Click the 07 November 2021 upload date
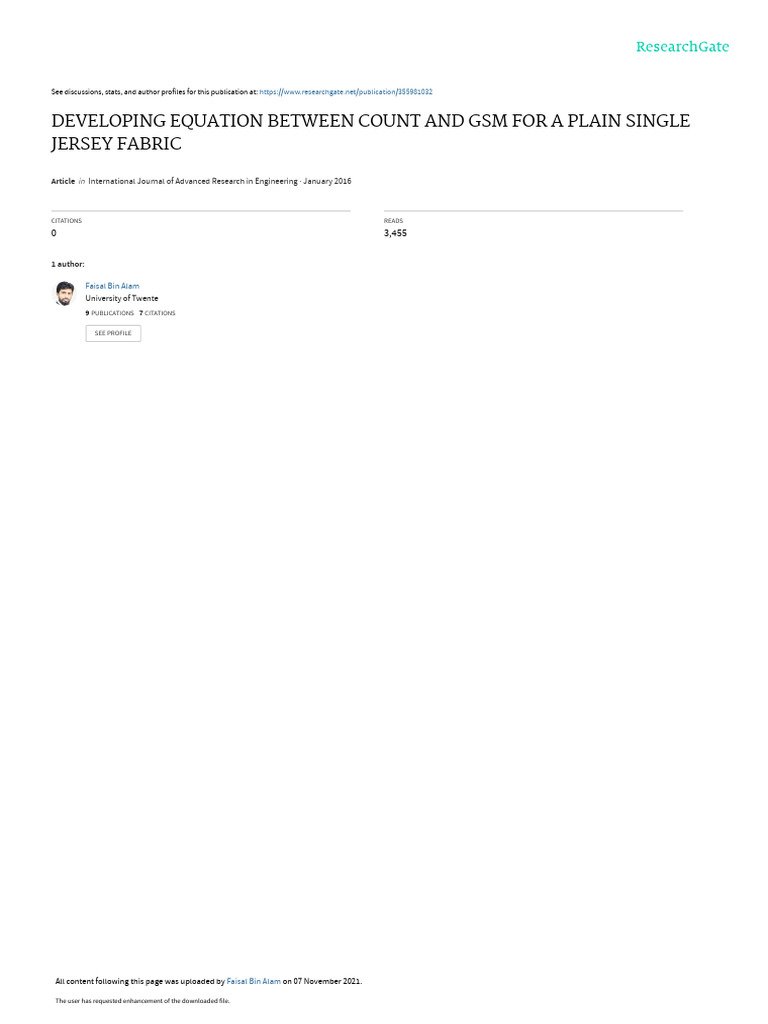 pyautogui.click(x=327, y=982)
